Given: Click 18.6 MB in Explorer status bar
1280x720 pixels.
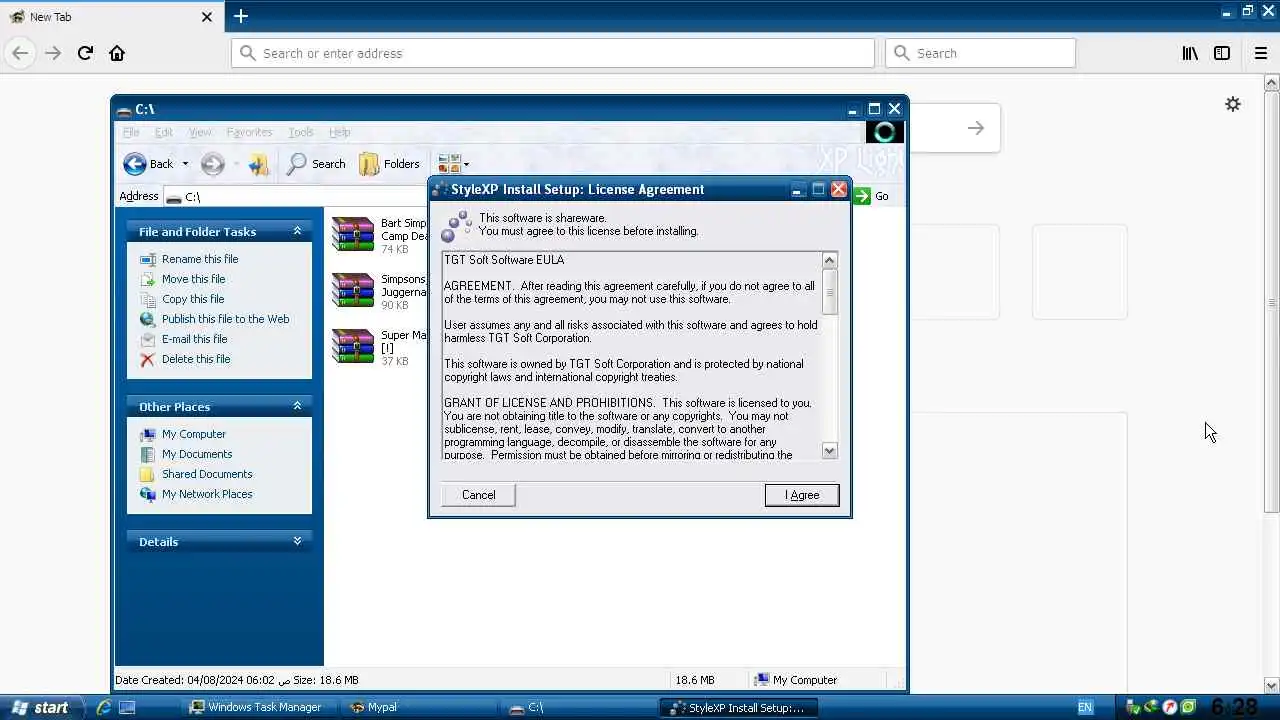Looking at the screenshot, I should pos(695,680).
